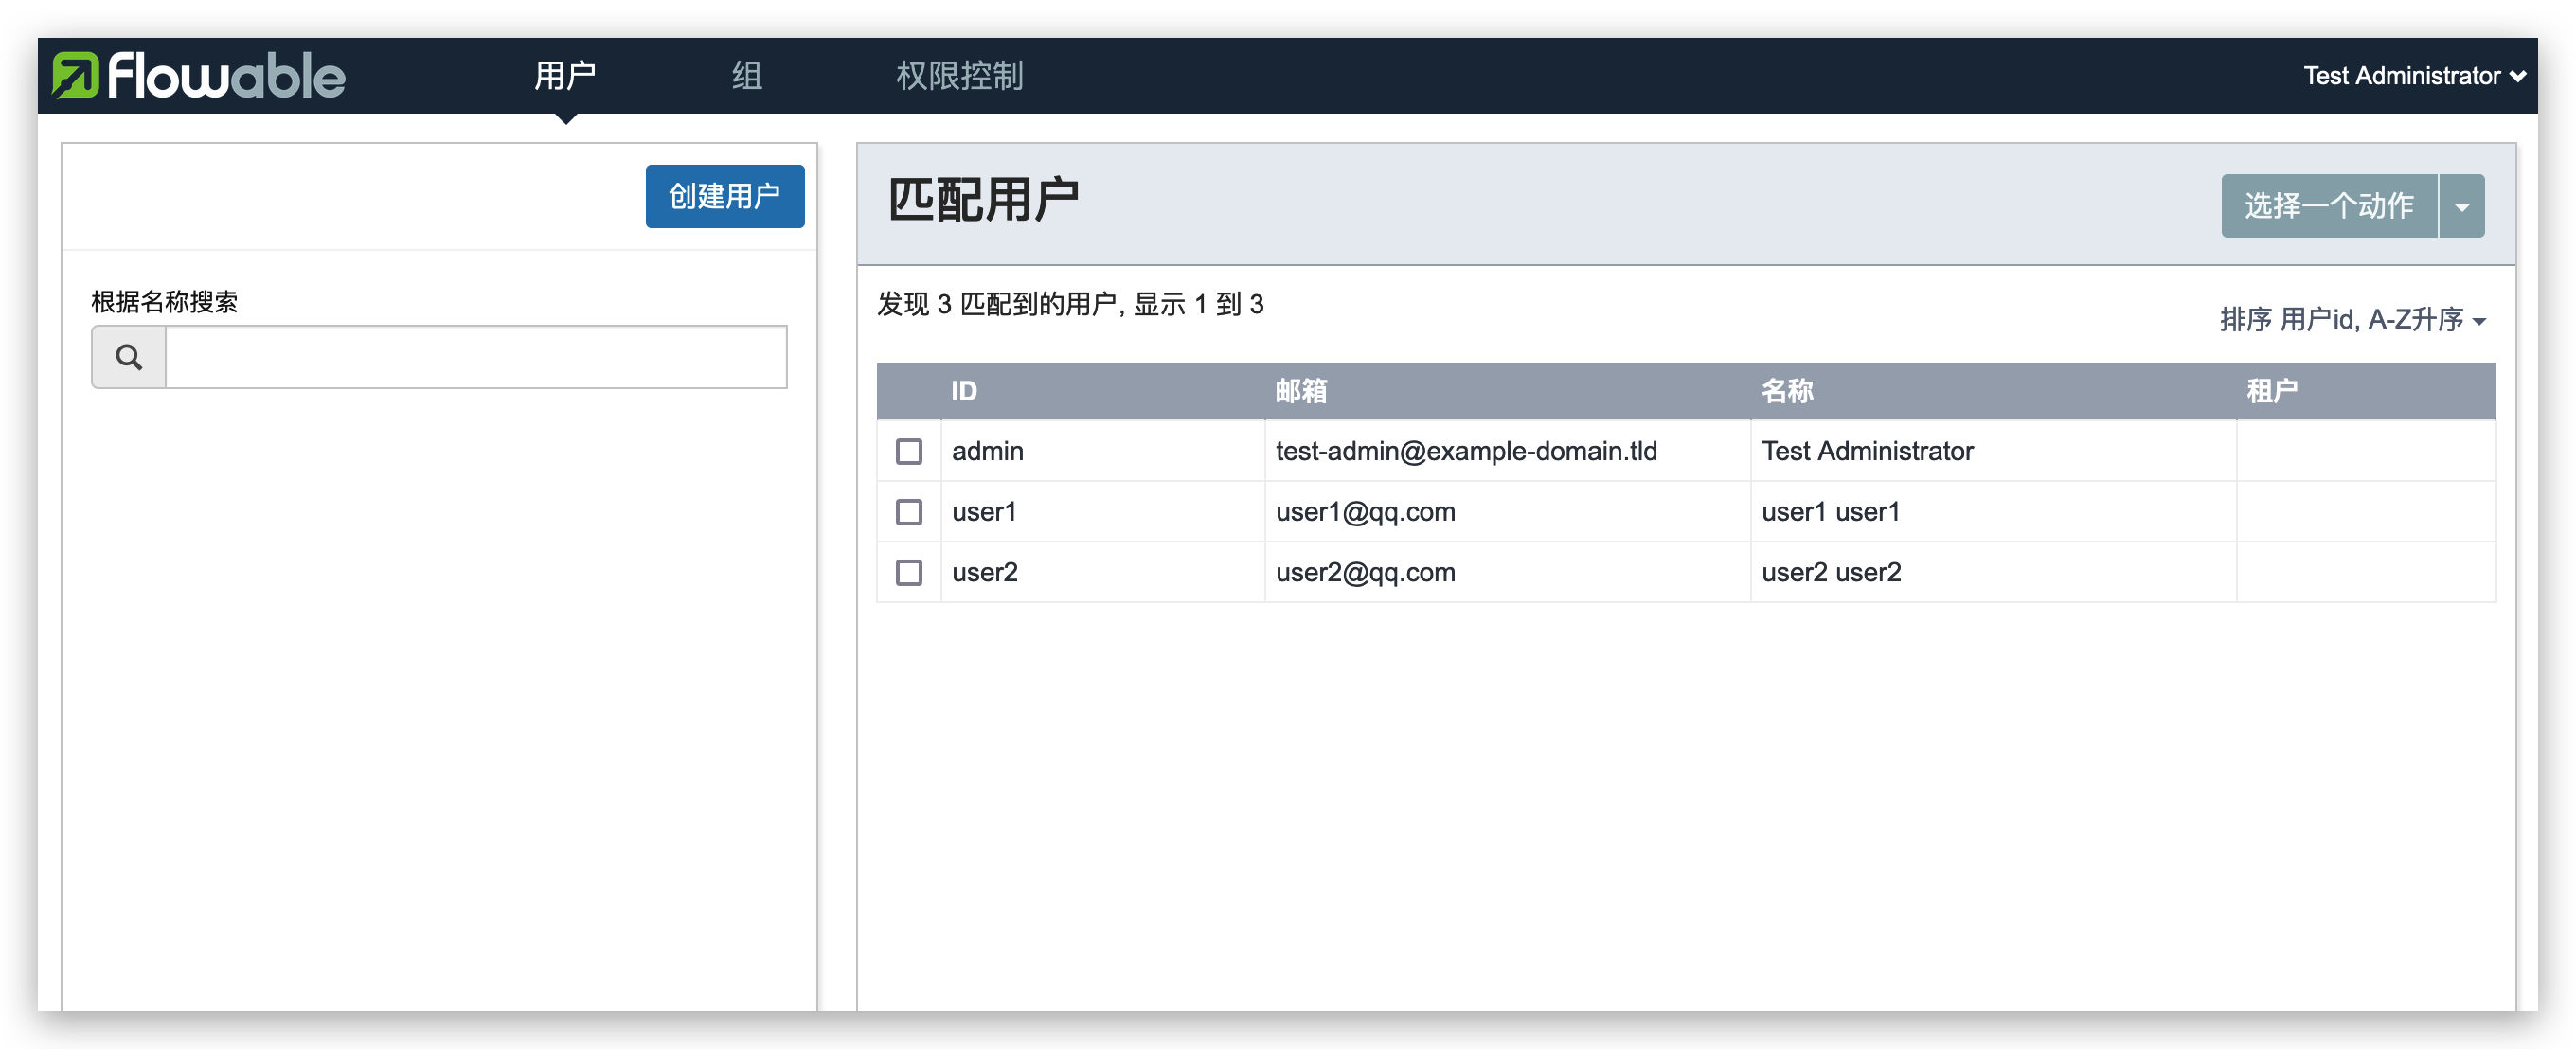Switch to the 用户 tab
2576x1049 pixels.
coord(565,76)
